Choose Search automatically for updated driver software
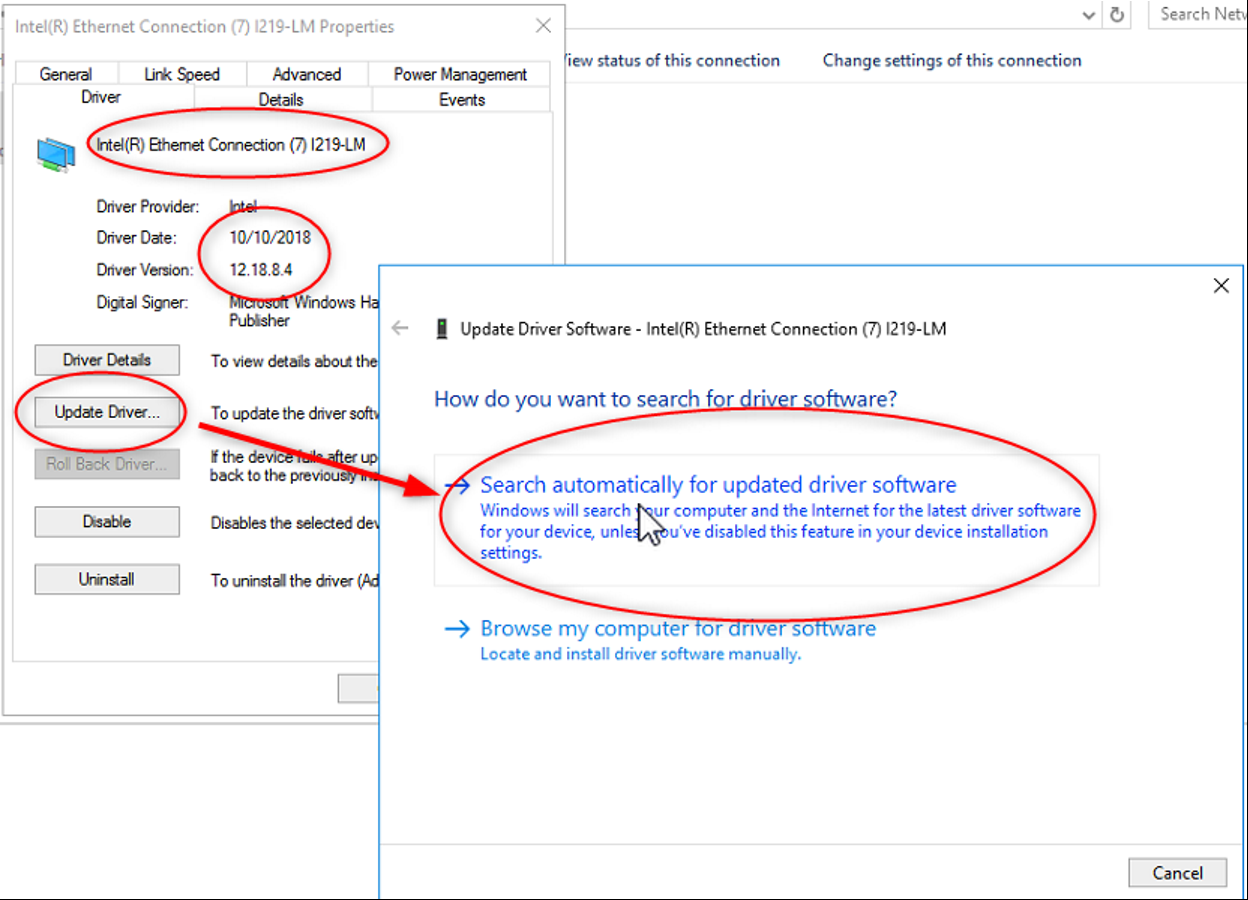Image resolution: width=1248 pixels, height=900 pixels. tap(718, 486)
